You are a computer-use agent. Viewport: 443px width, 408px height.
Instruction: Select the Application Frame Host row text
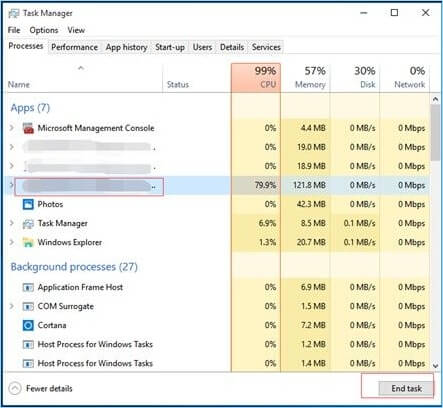coord(80,287)
